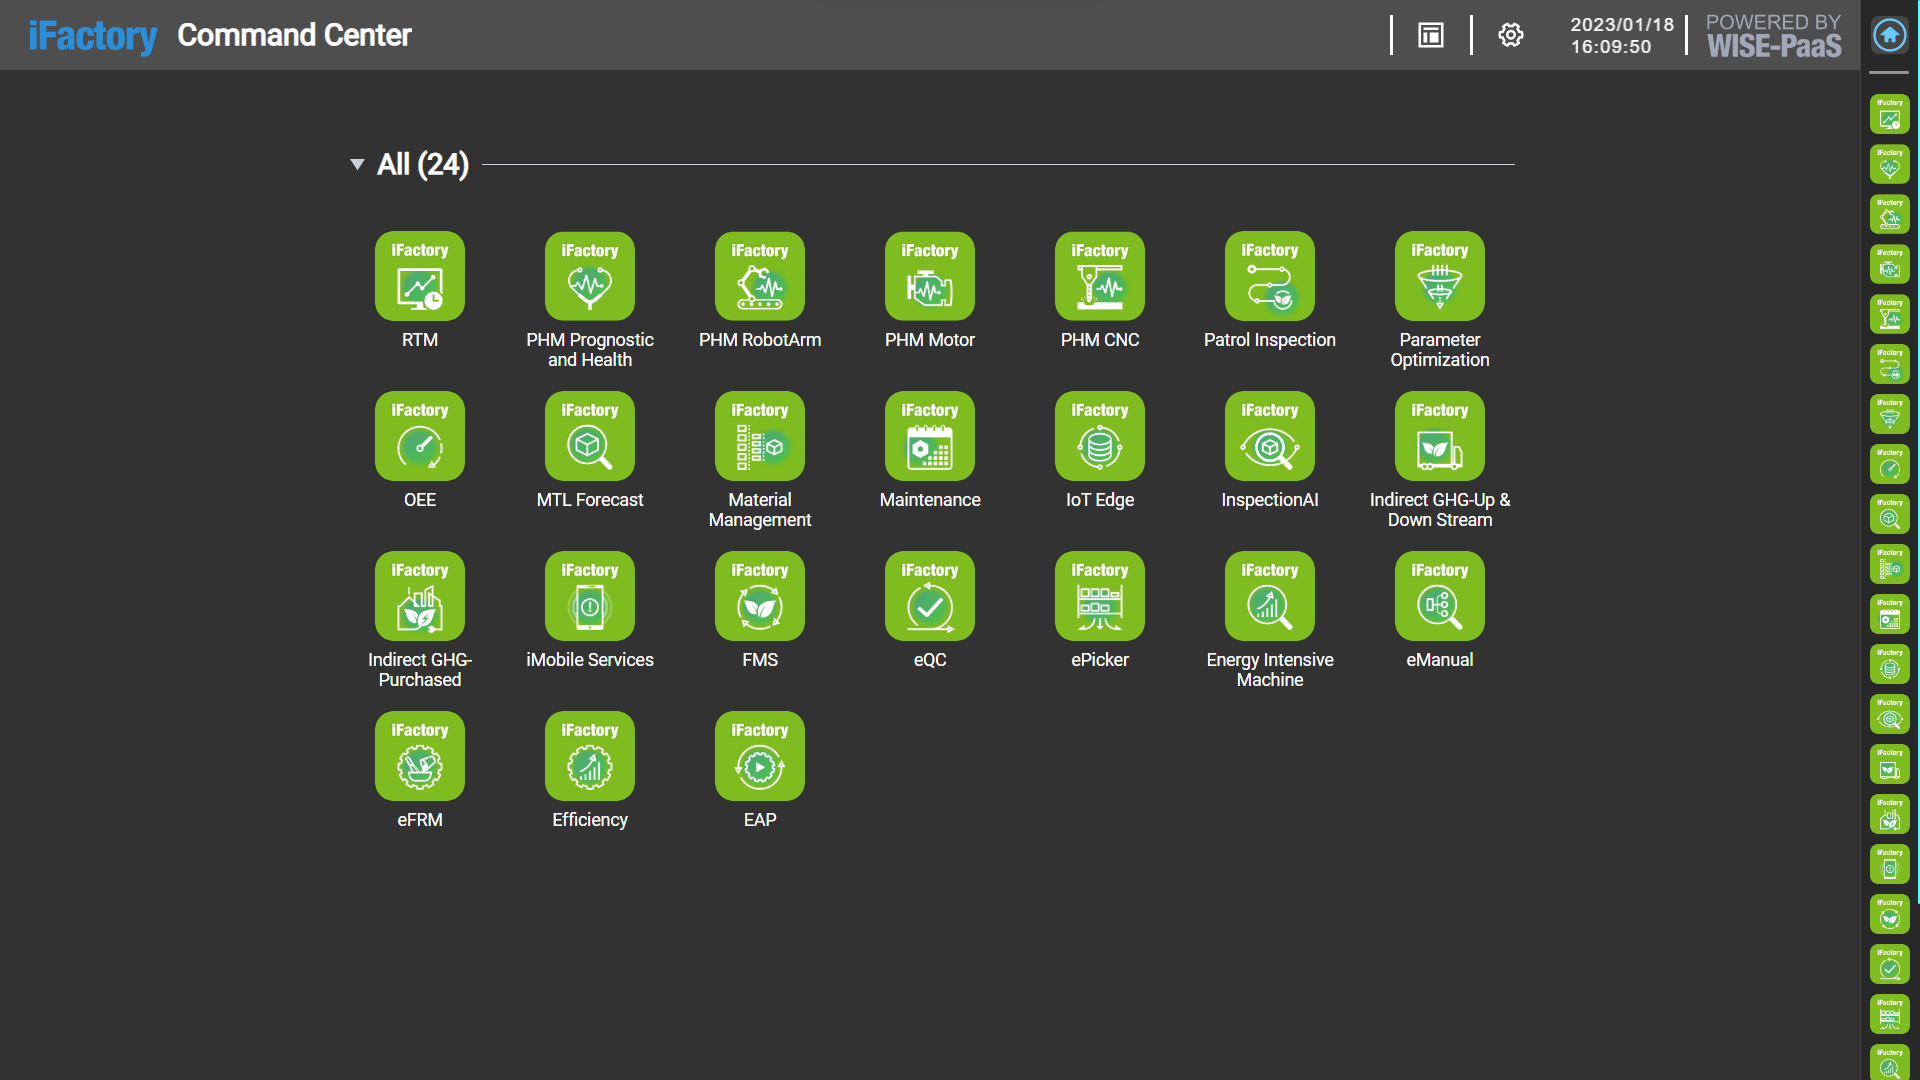Open PHM CNC shortcut in right sidebar

[x=1890, y=314]
